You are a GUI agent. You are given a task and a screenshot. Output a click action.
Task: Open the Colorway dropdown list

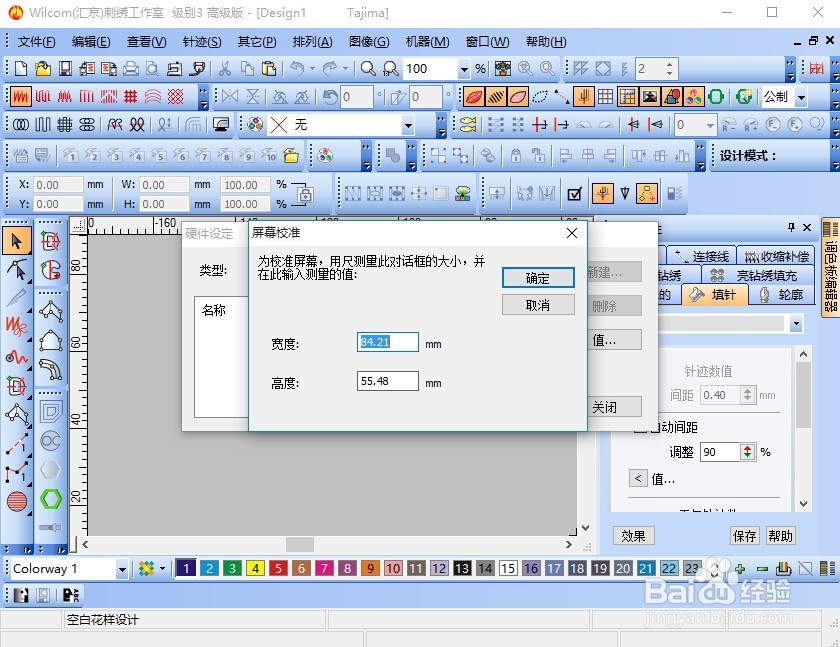click(120, 568)
